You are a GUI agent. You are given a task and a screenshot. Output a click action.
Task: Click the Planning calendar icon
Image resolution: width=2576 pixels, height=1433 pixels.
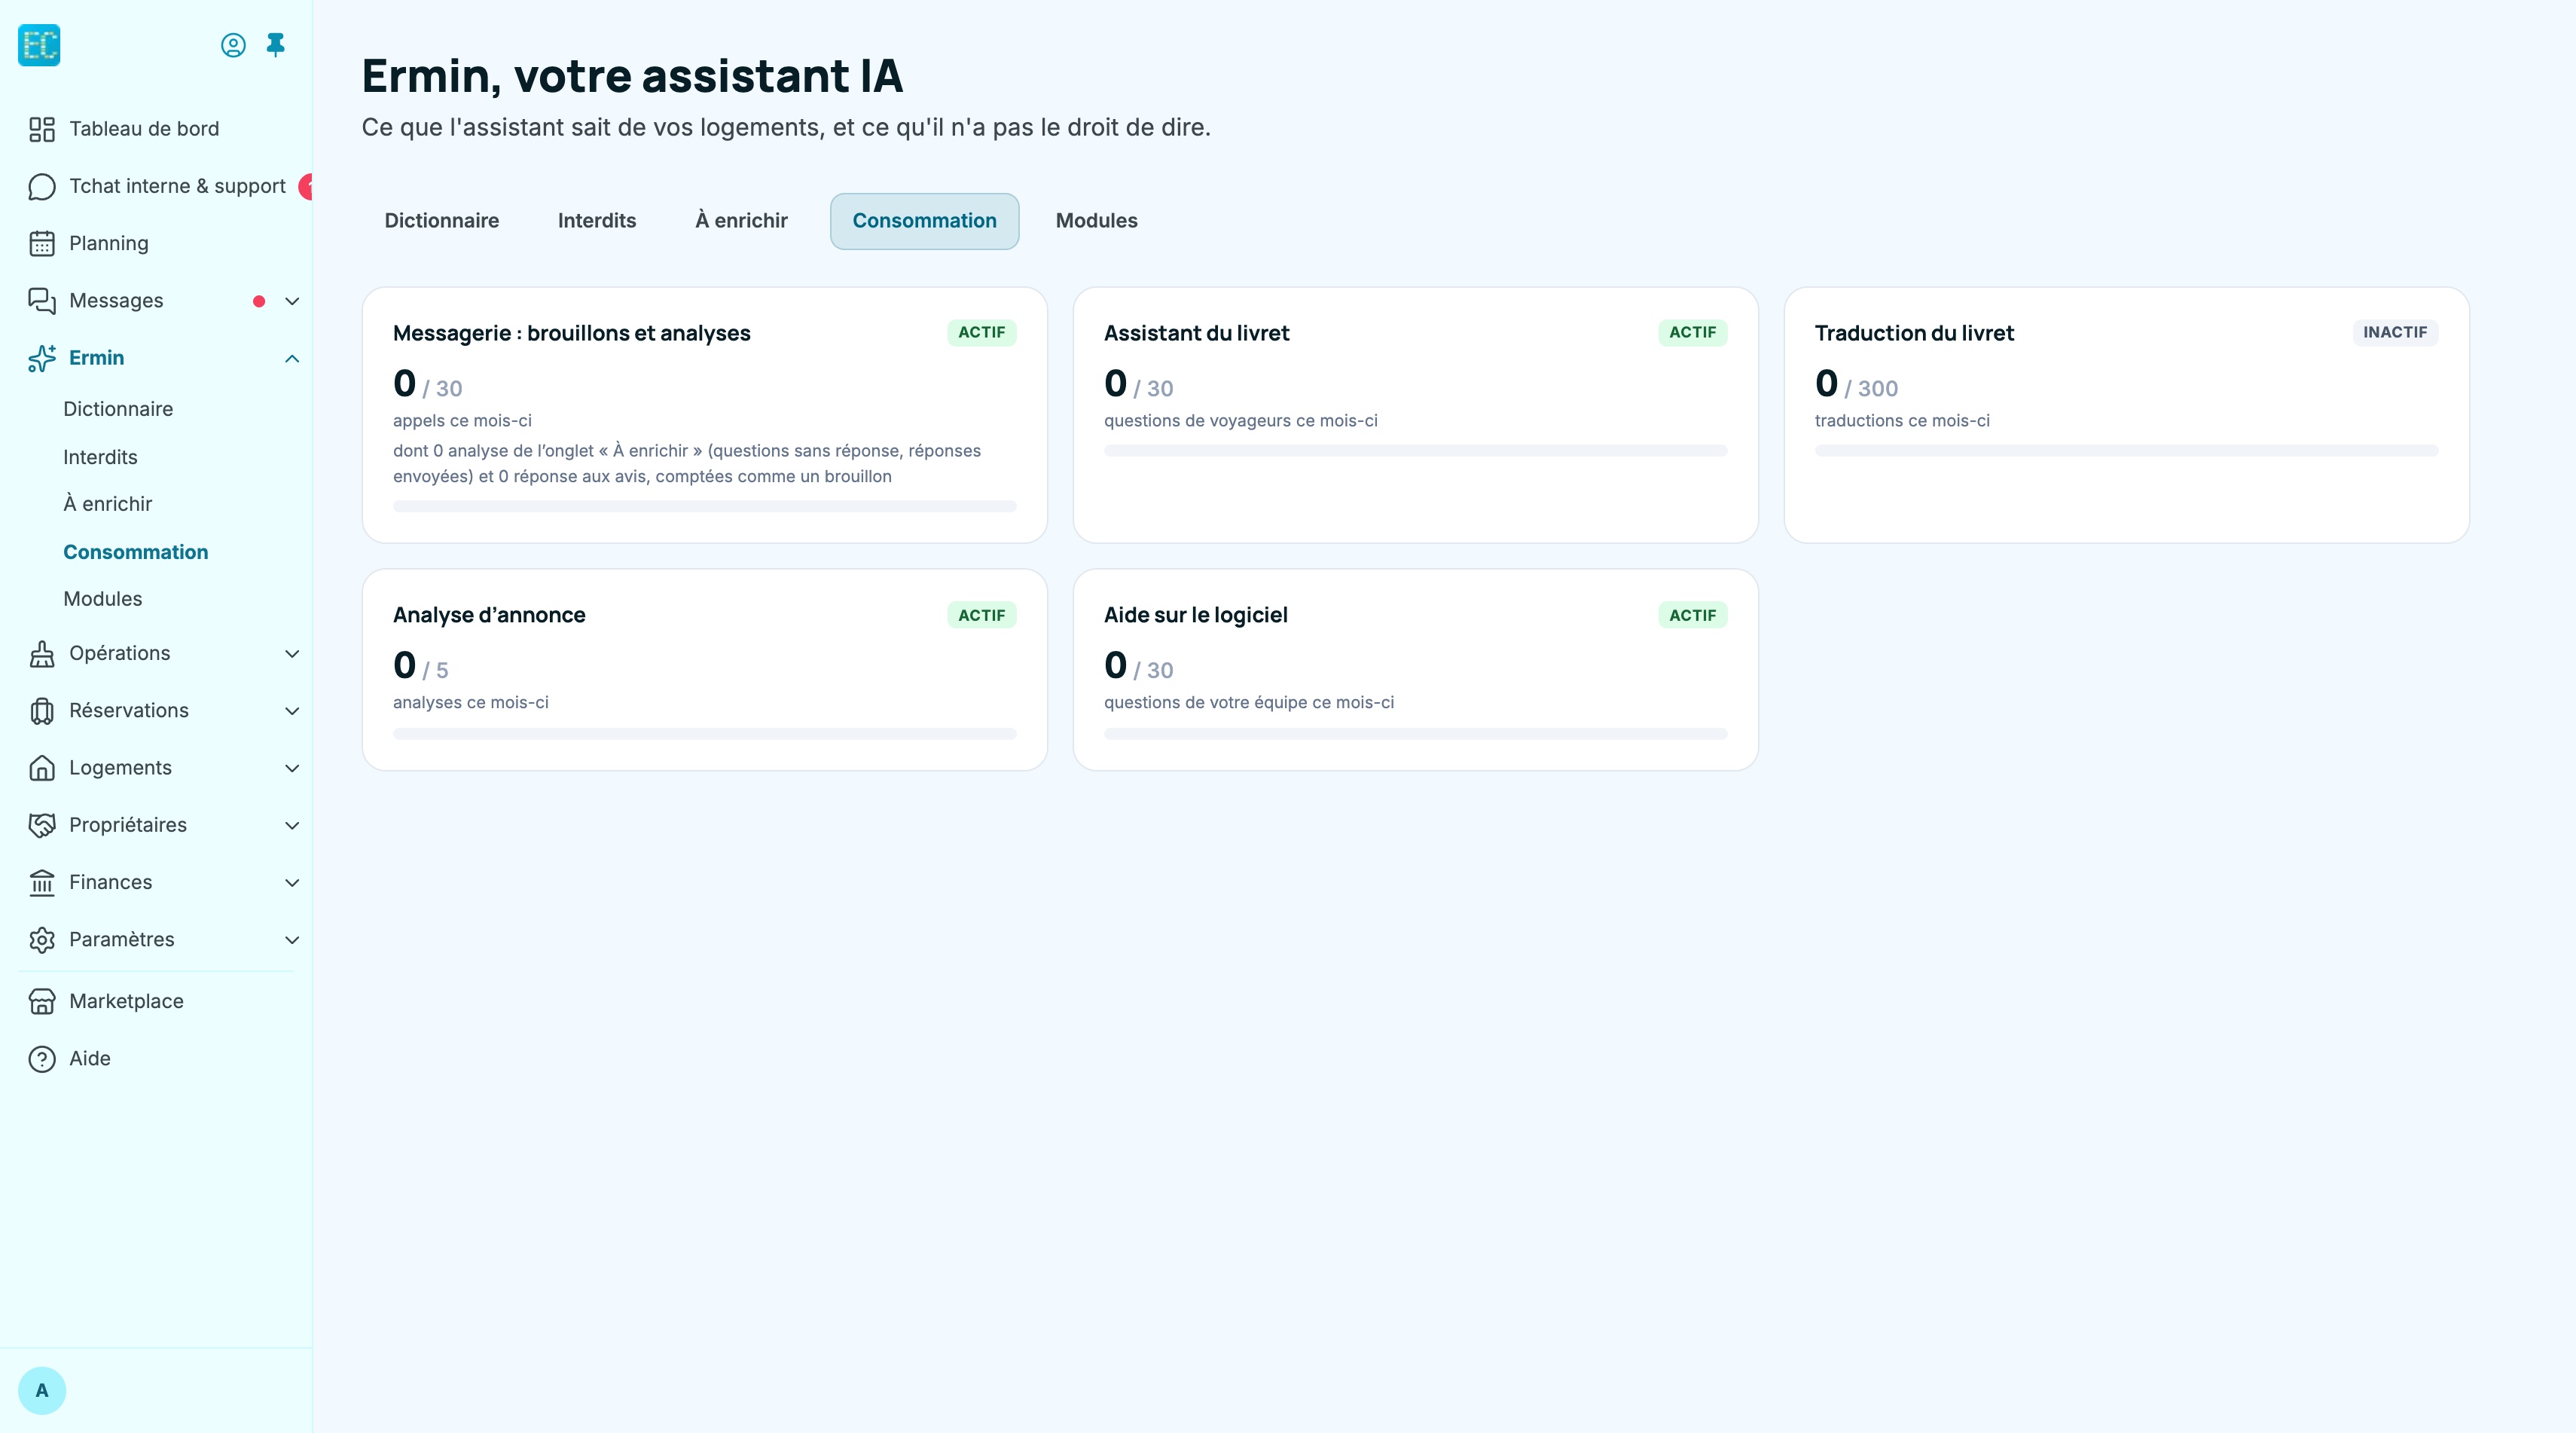[x=42, y=244]
